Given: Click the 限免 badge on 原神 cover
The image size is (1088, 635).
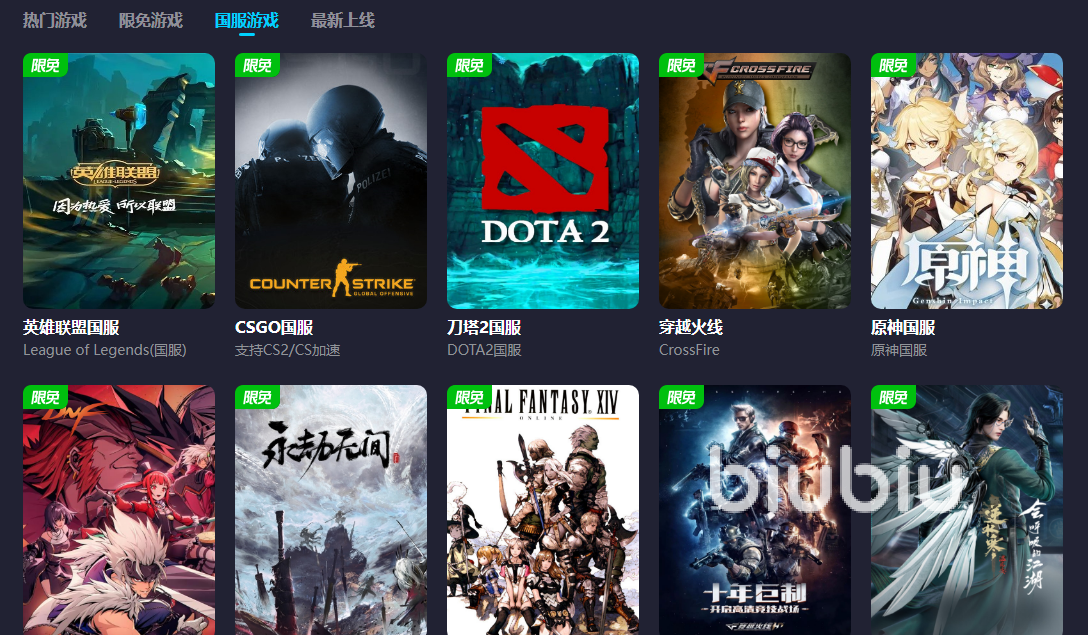Looking at the screenshot, I should click(893, 65).
